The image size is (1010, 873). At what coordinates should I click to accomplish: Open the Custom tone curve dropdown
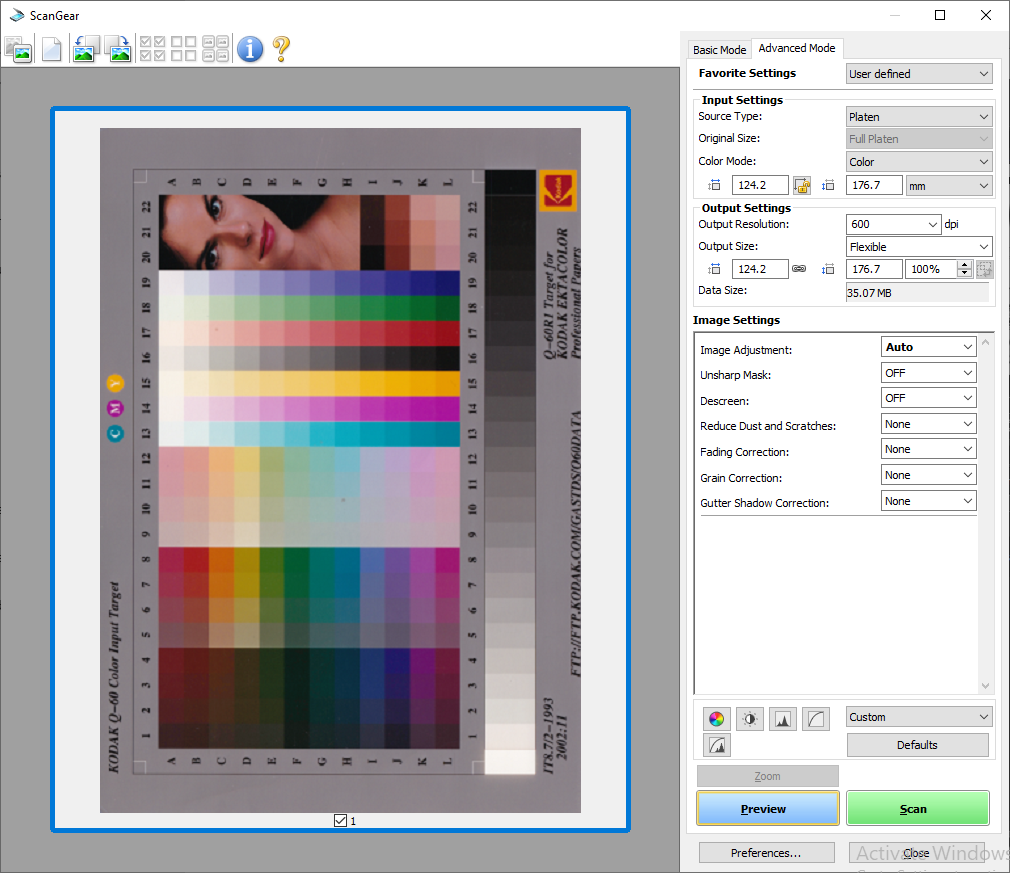coord(919,717)
